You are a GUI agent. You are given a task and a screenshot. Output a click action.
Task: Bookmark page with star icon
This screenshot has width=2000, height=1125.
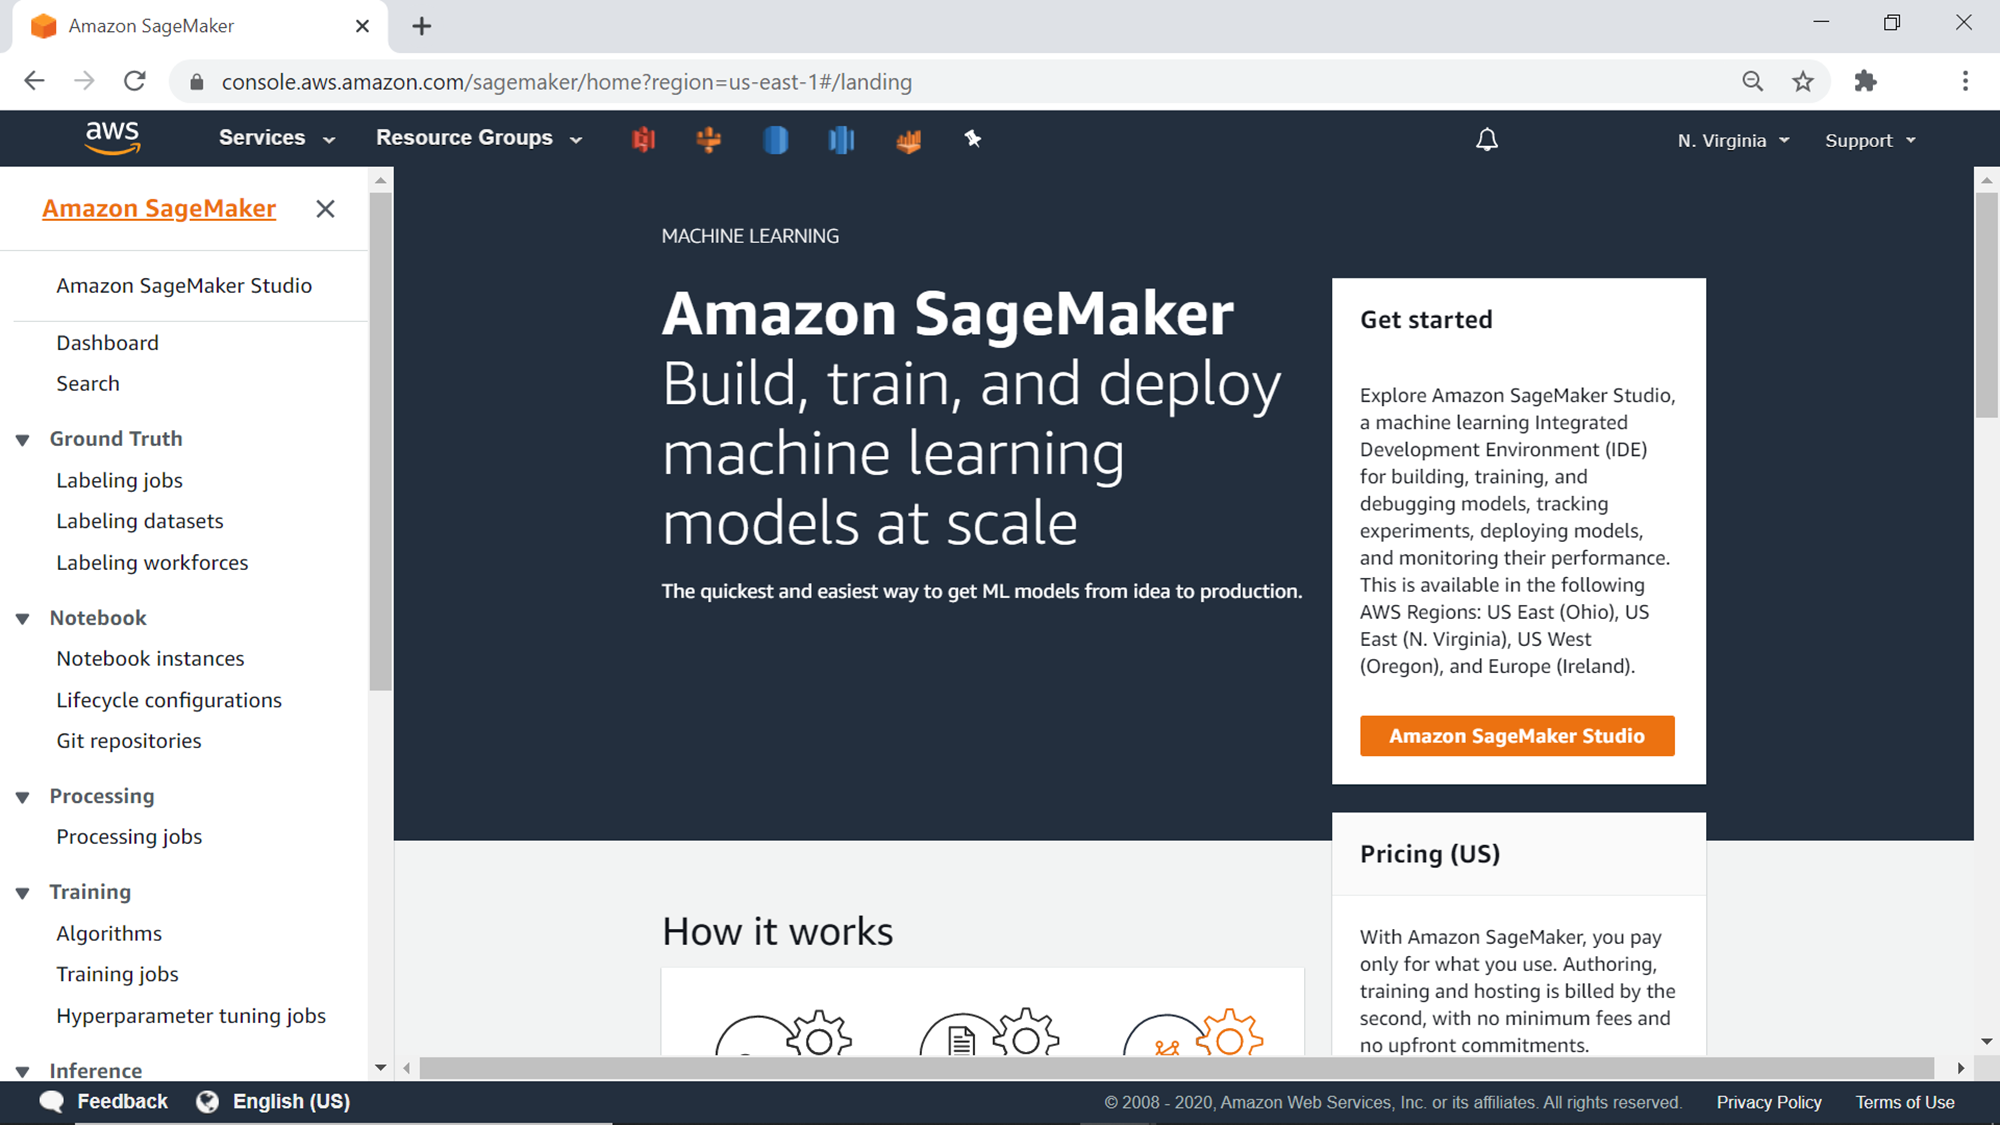pyautogui.click(x=1802, y=82)
